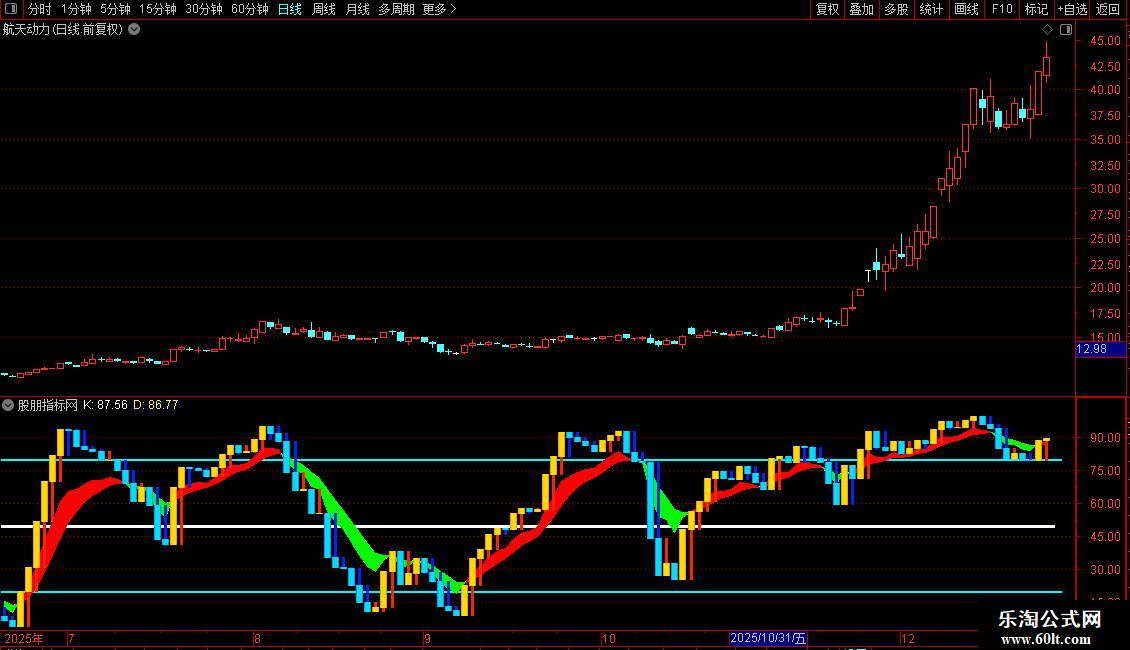The height and width of the screenshot is (650, 1130).
Task: Click month 12 on the time axis
Action: point(908,638)
